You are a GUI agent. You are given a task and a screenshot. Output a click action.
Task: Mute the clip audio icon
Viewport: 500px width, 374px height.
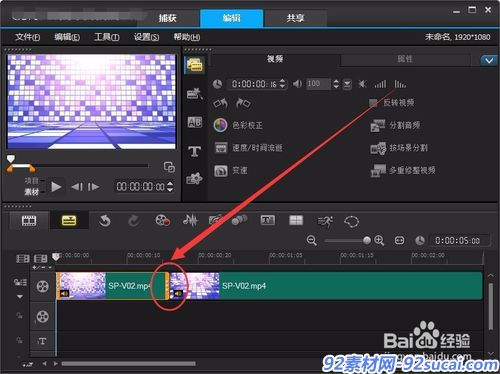(362, 84)
